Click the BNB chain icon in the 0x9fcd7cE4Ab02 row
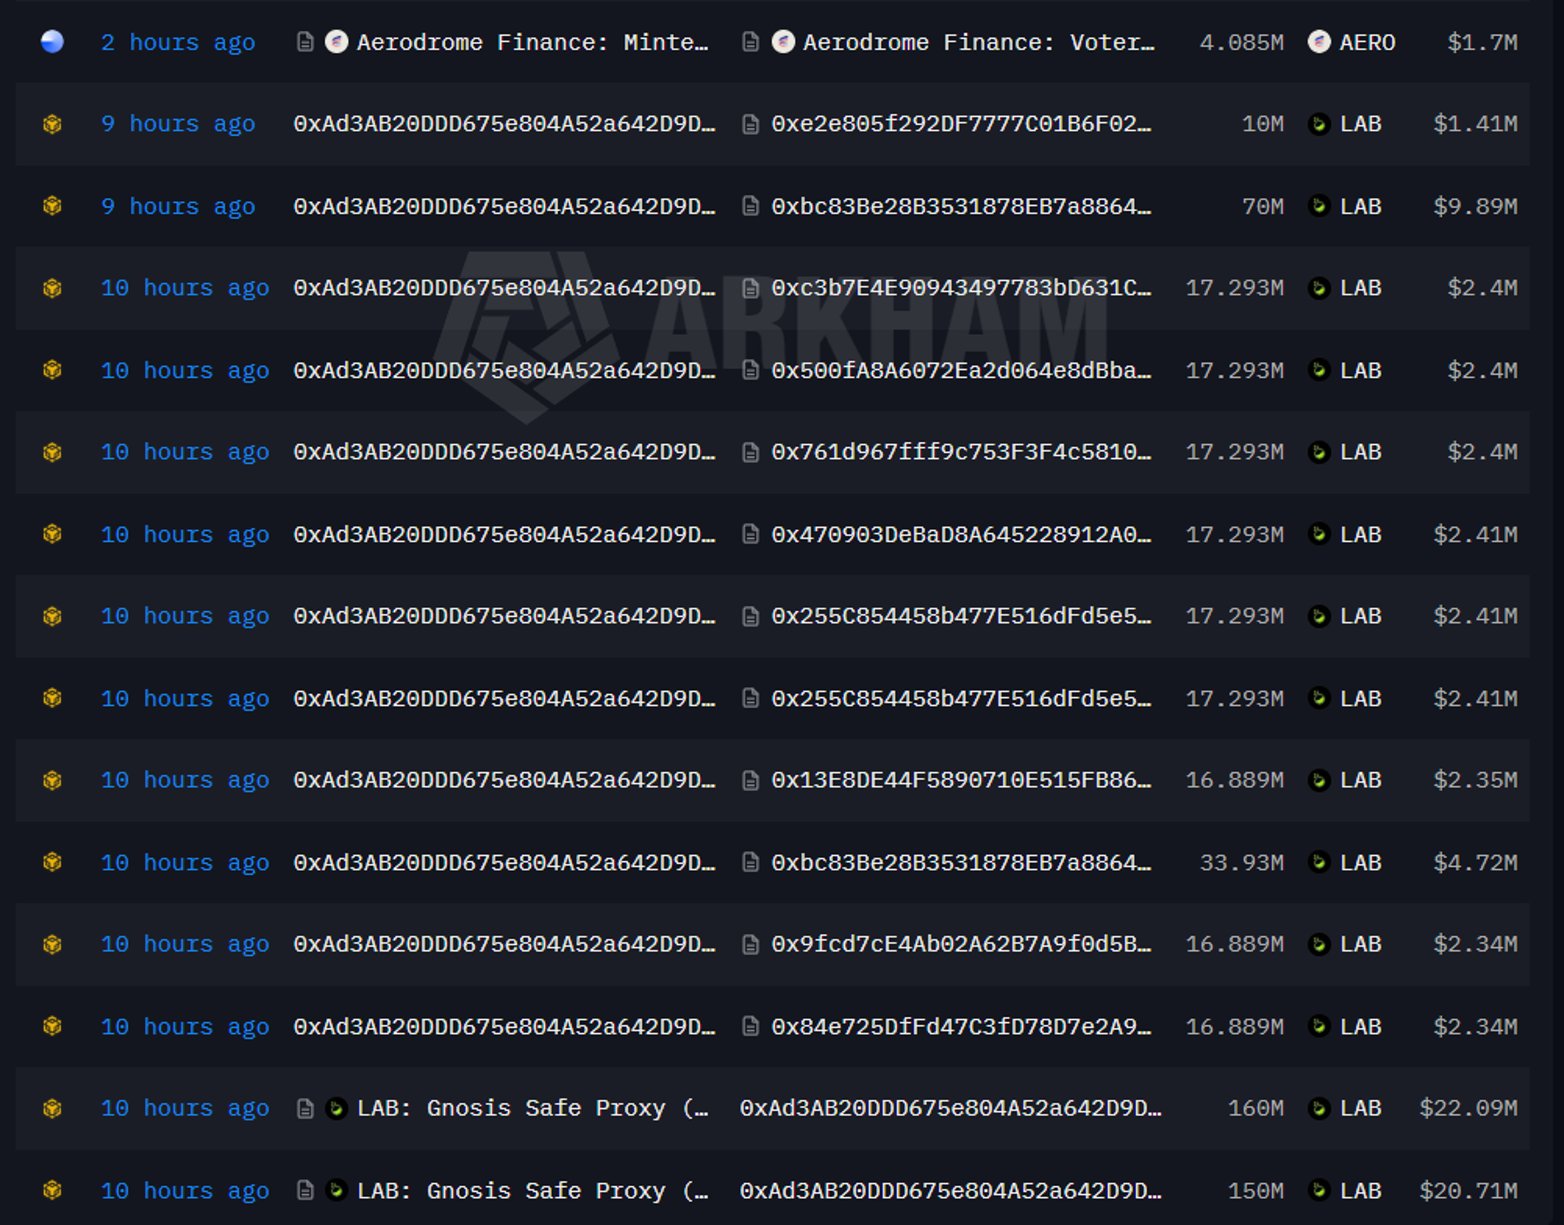The image size is (1564, 1225). click(52, 944)
